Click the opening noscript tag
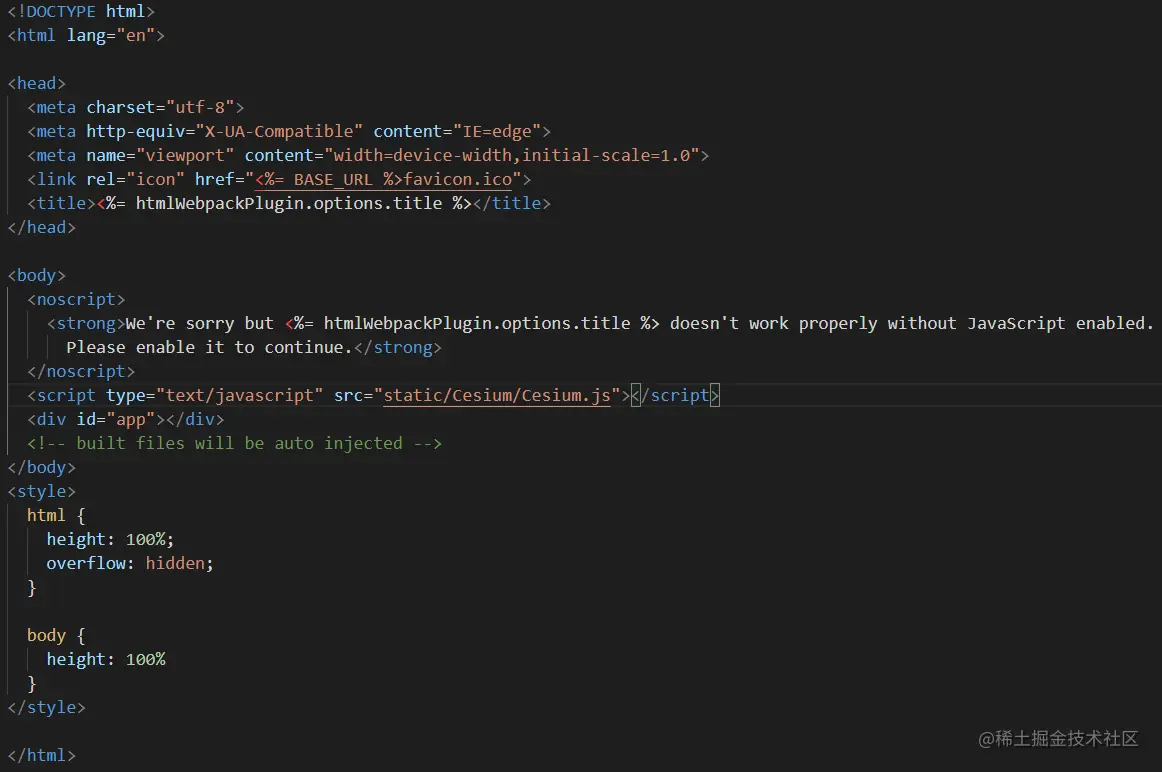Image resolution: width=1162 pixels, height=772 pixels. 76,299
